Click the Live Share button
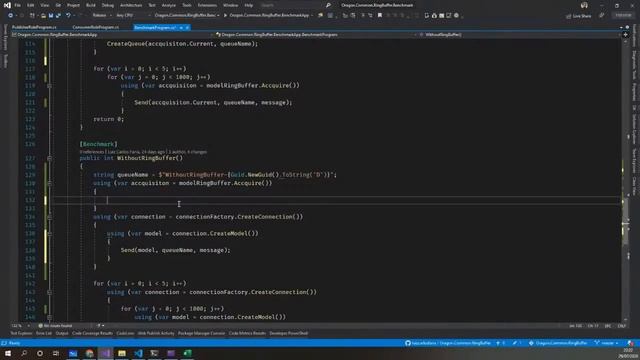 [578, 16]
